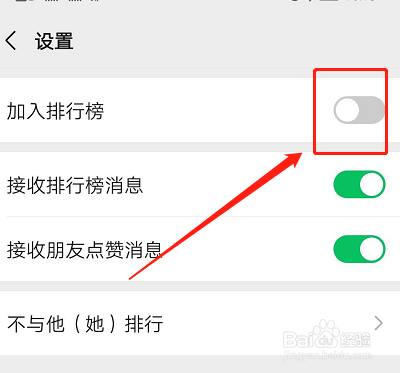
Task: Select the 接收排行榜消息 setting label
Action: 75,185
